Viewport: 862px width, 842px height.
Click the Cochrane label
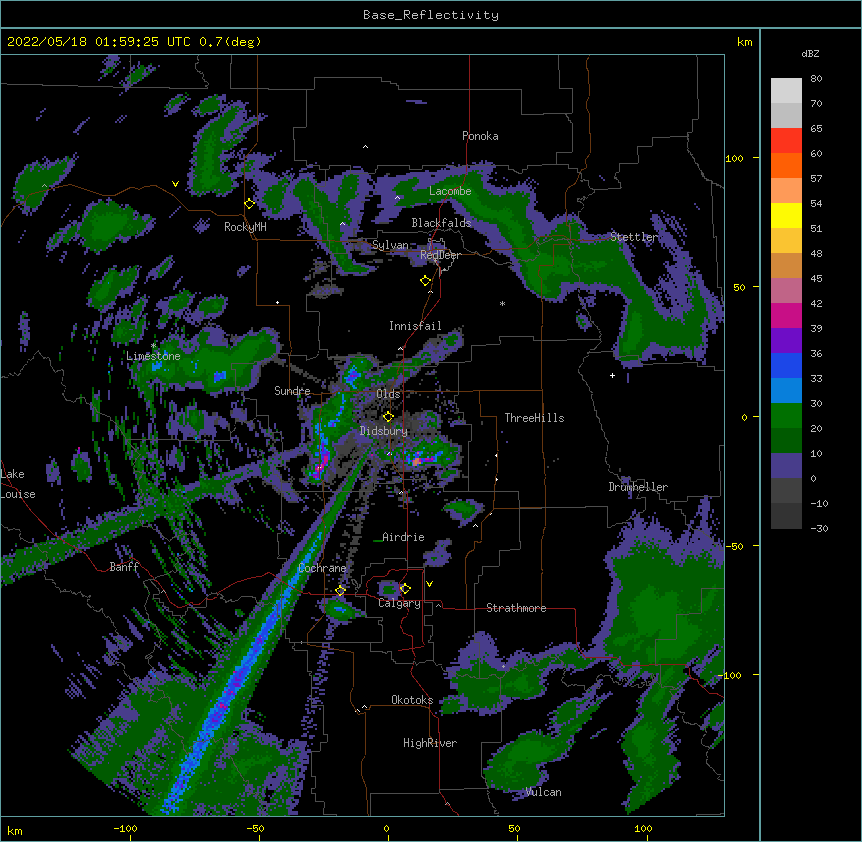322,568
